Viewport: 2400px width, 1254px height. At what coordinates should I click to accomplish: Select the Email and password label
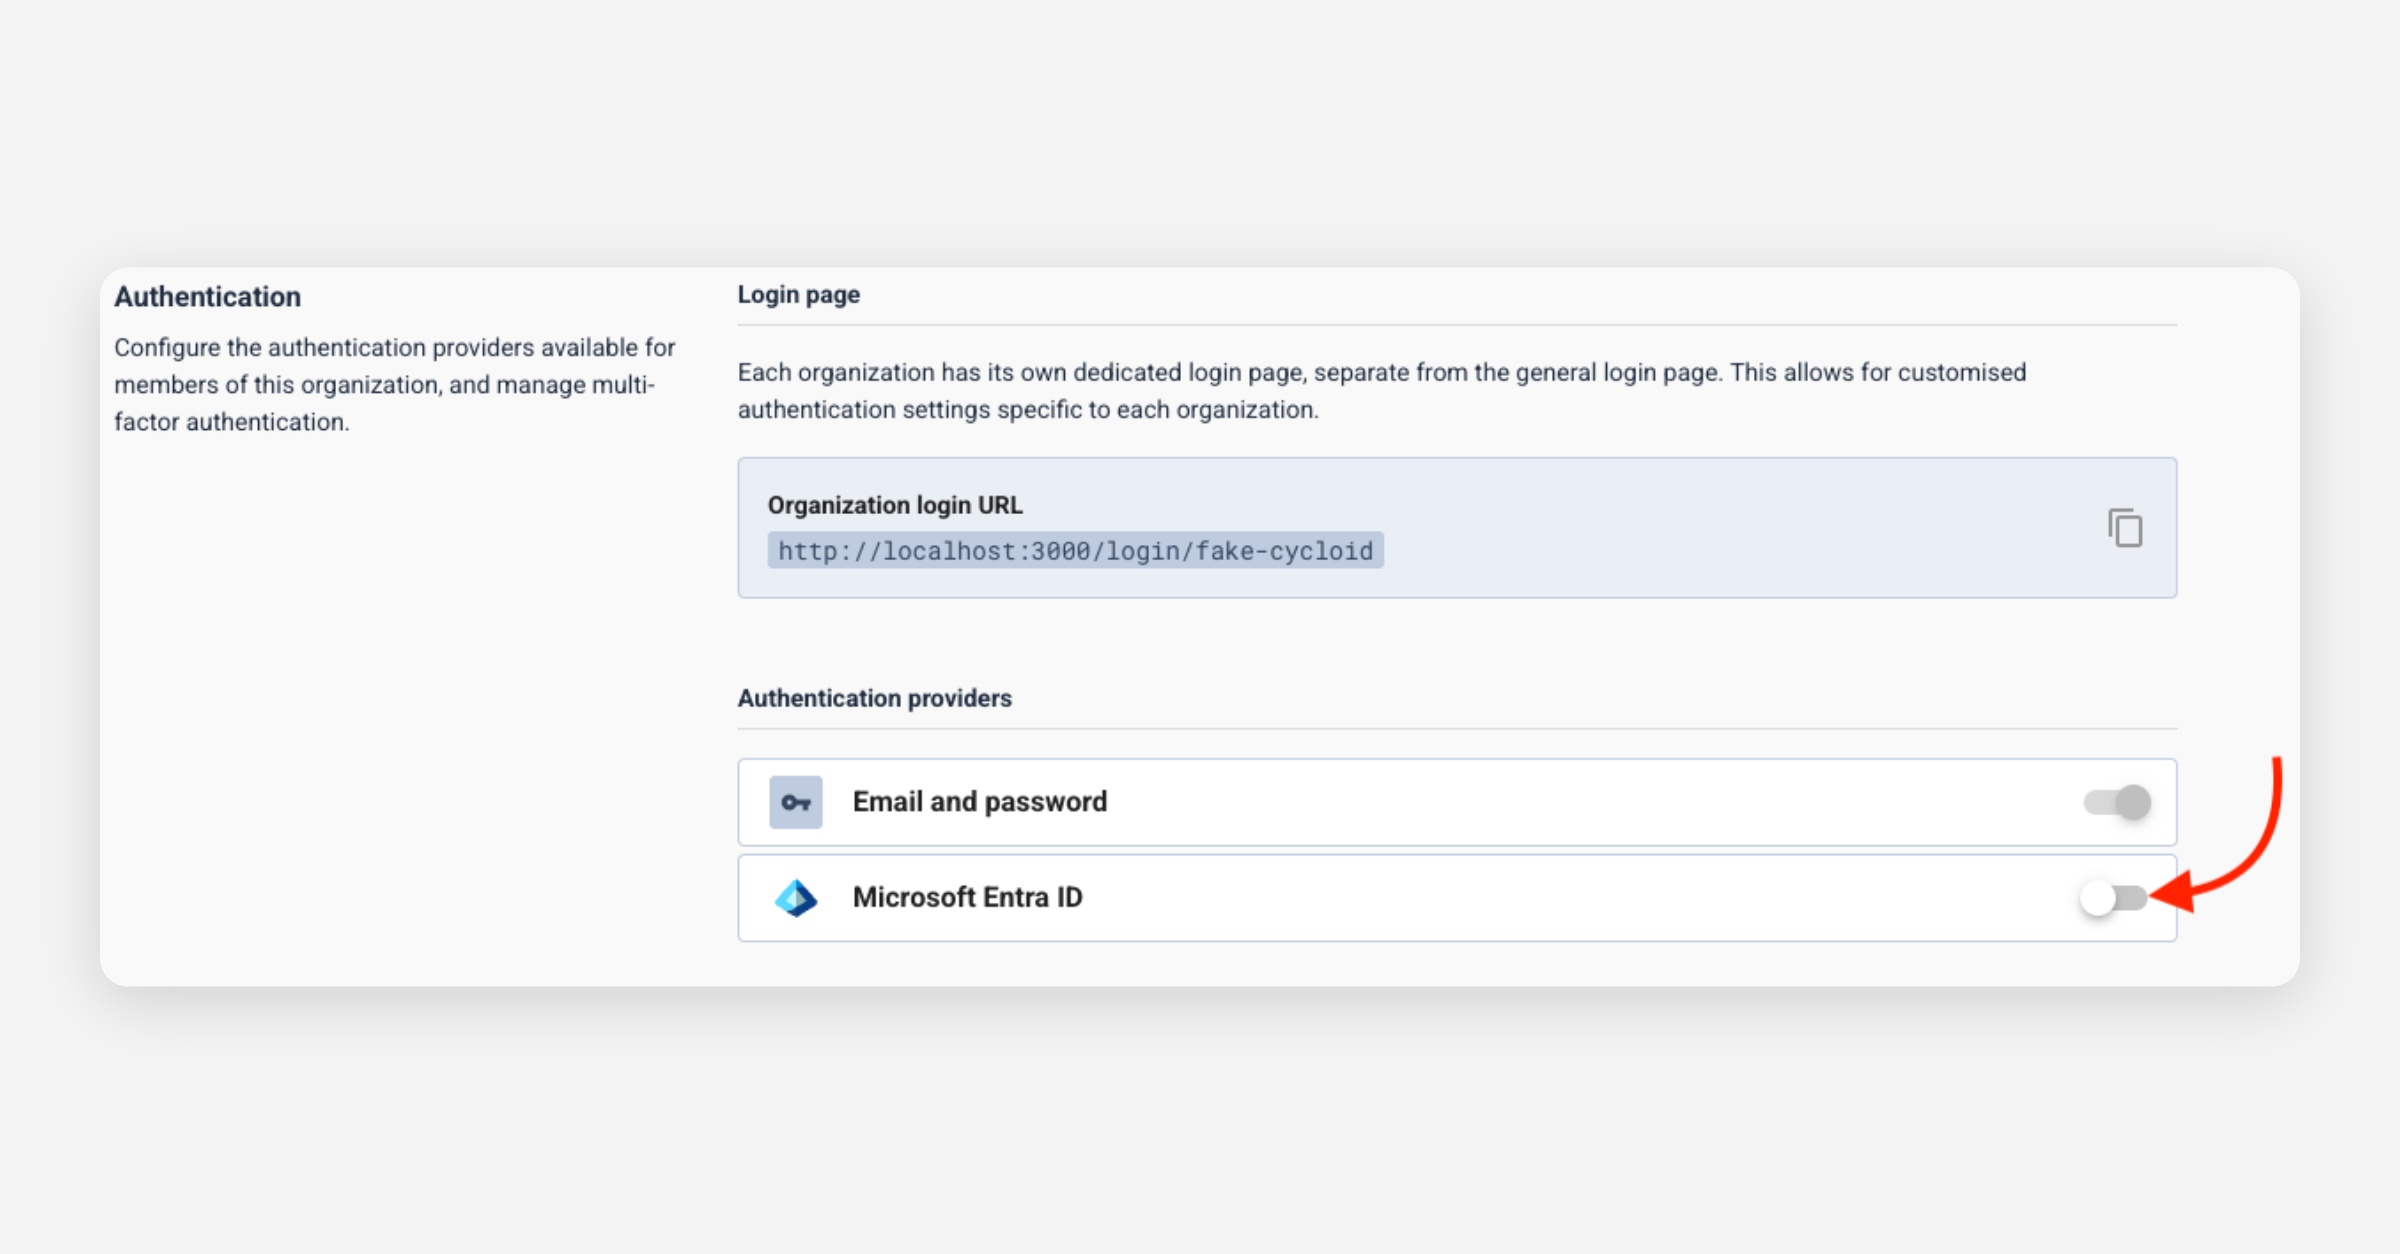tap(979, 802)
